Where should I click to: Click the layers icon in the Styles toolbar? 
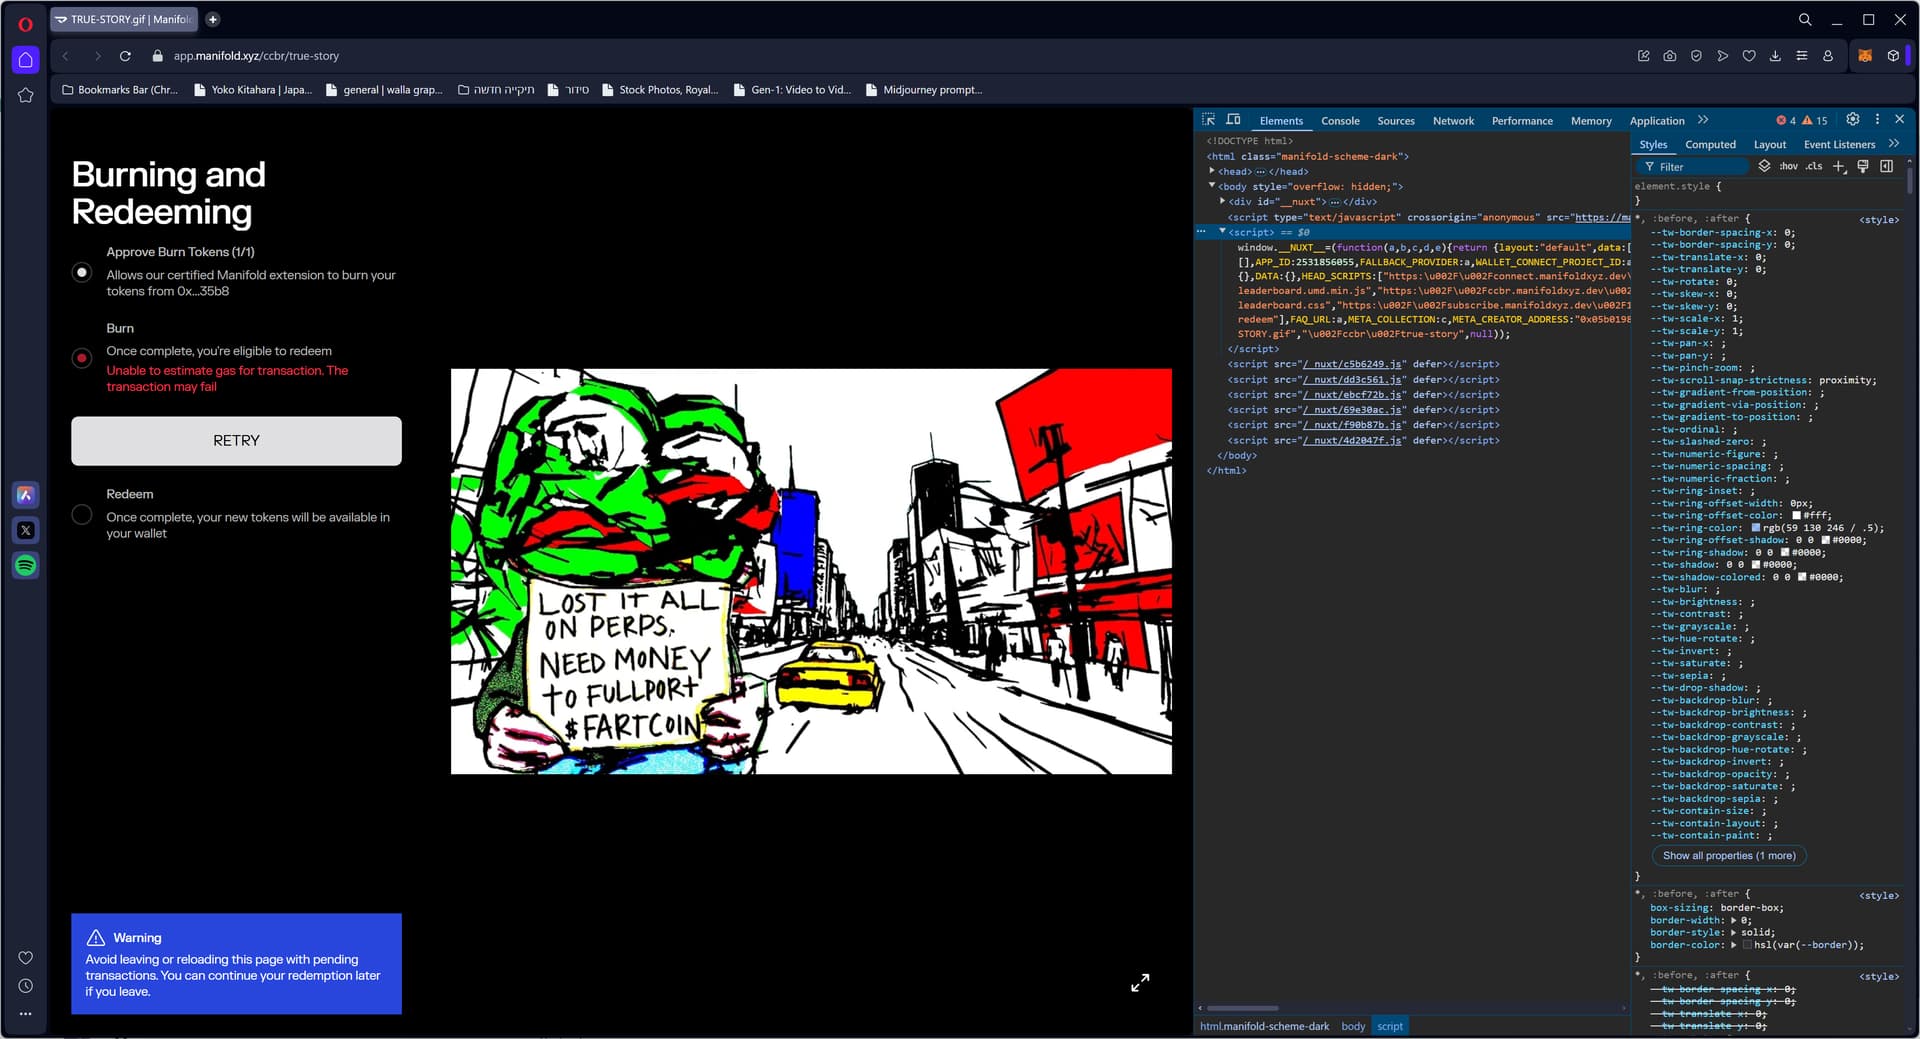pos(1764,166)
